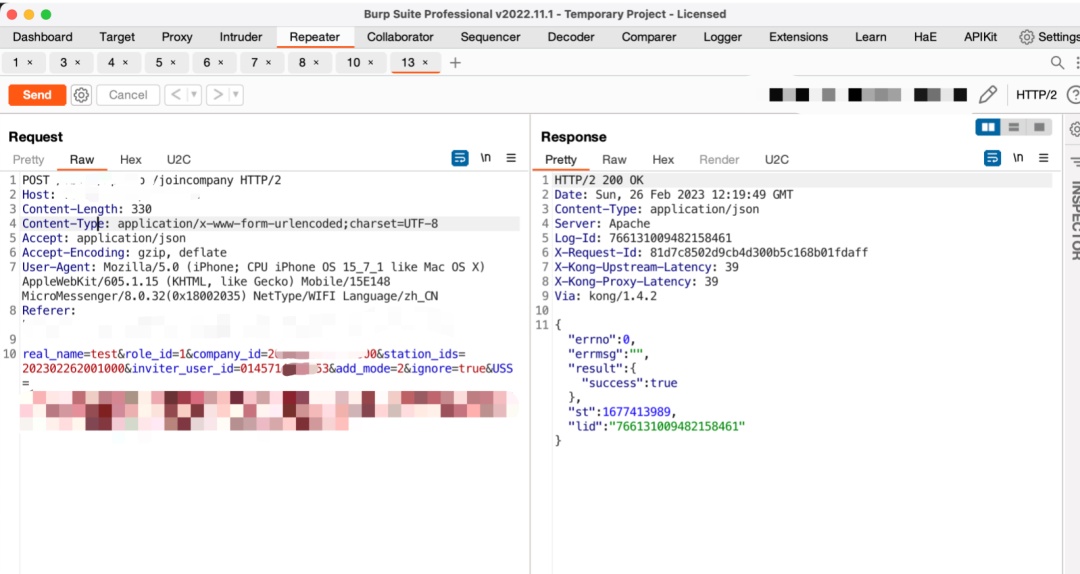Close Repeater tab 4
The width and height of the screenshot is (1080, 574).
click(125, 63)
